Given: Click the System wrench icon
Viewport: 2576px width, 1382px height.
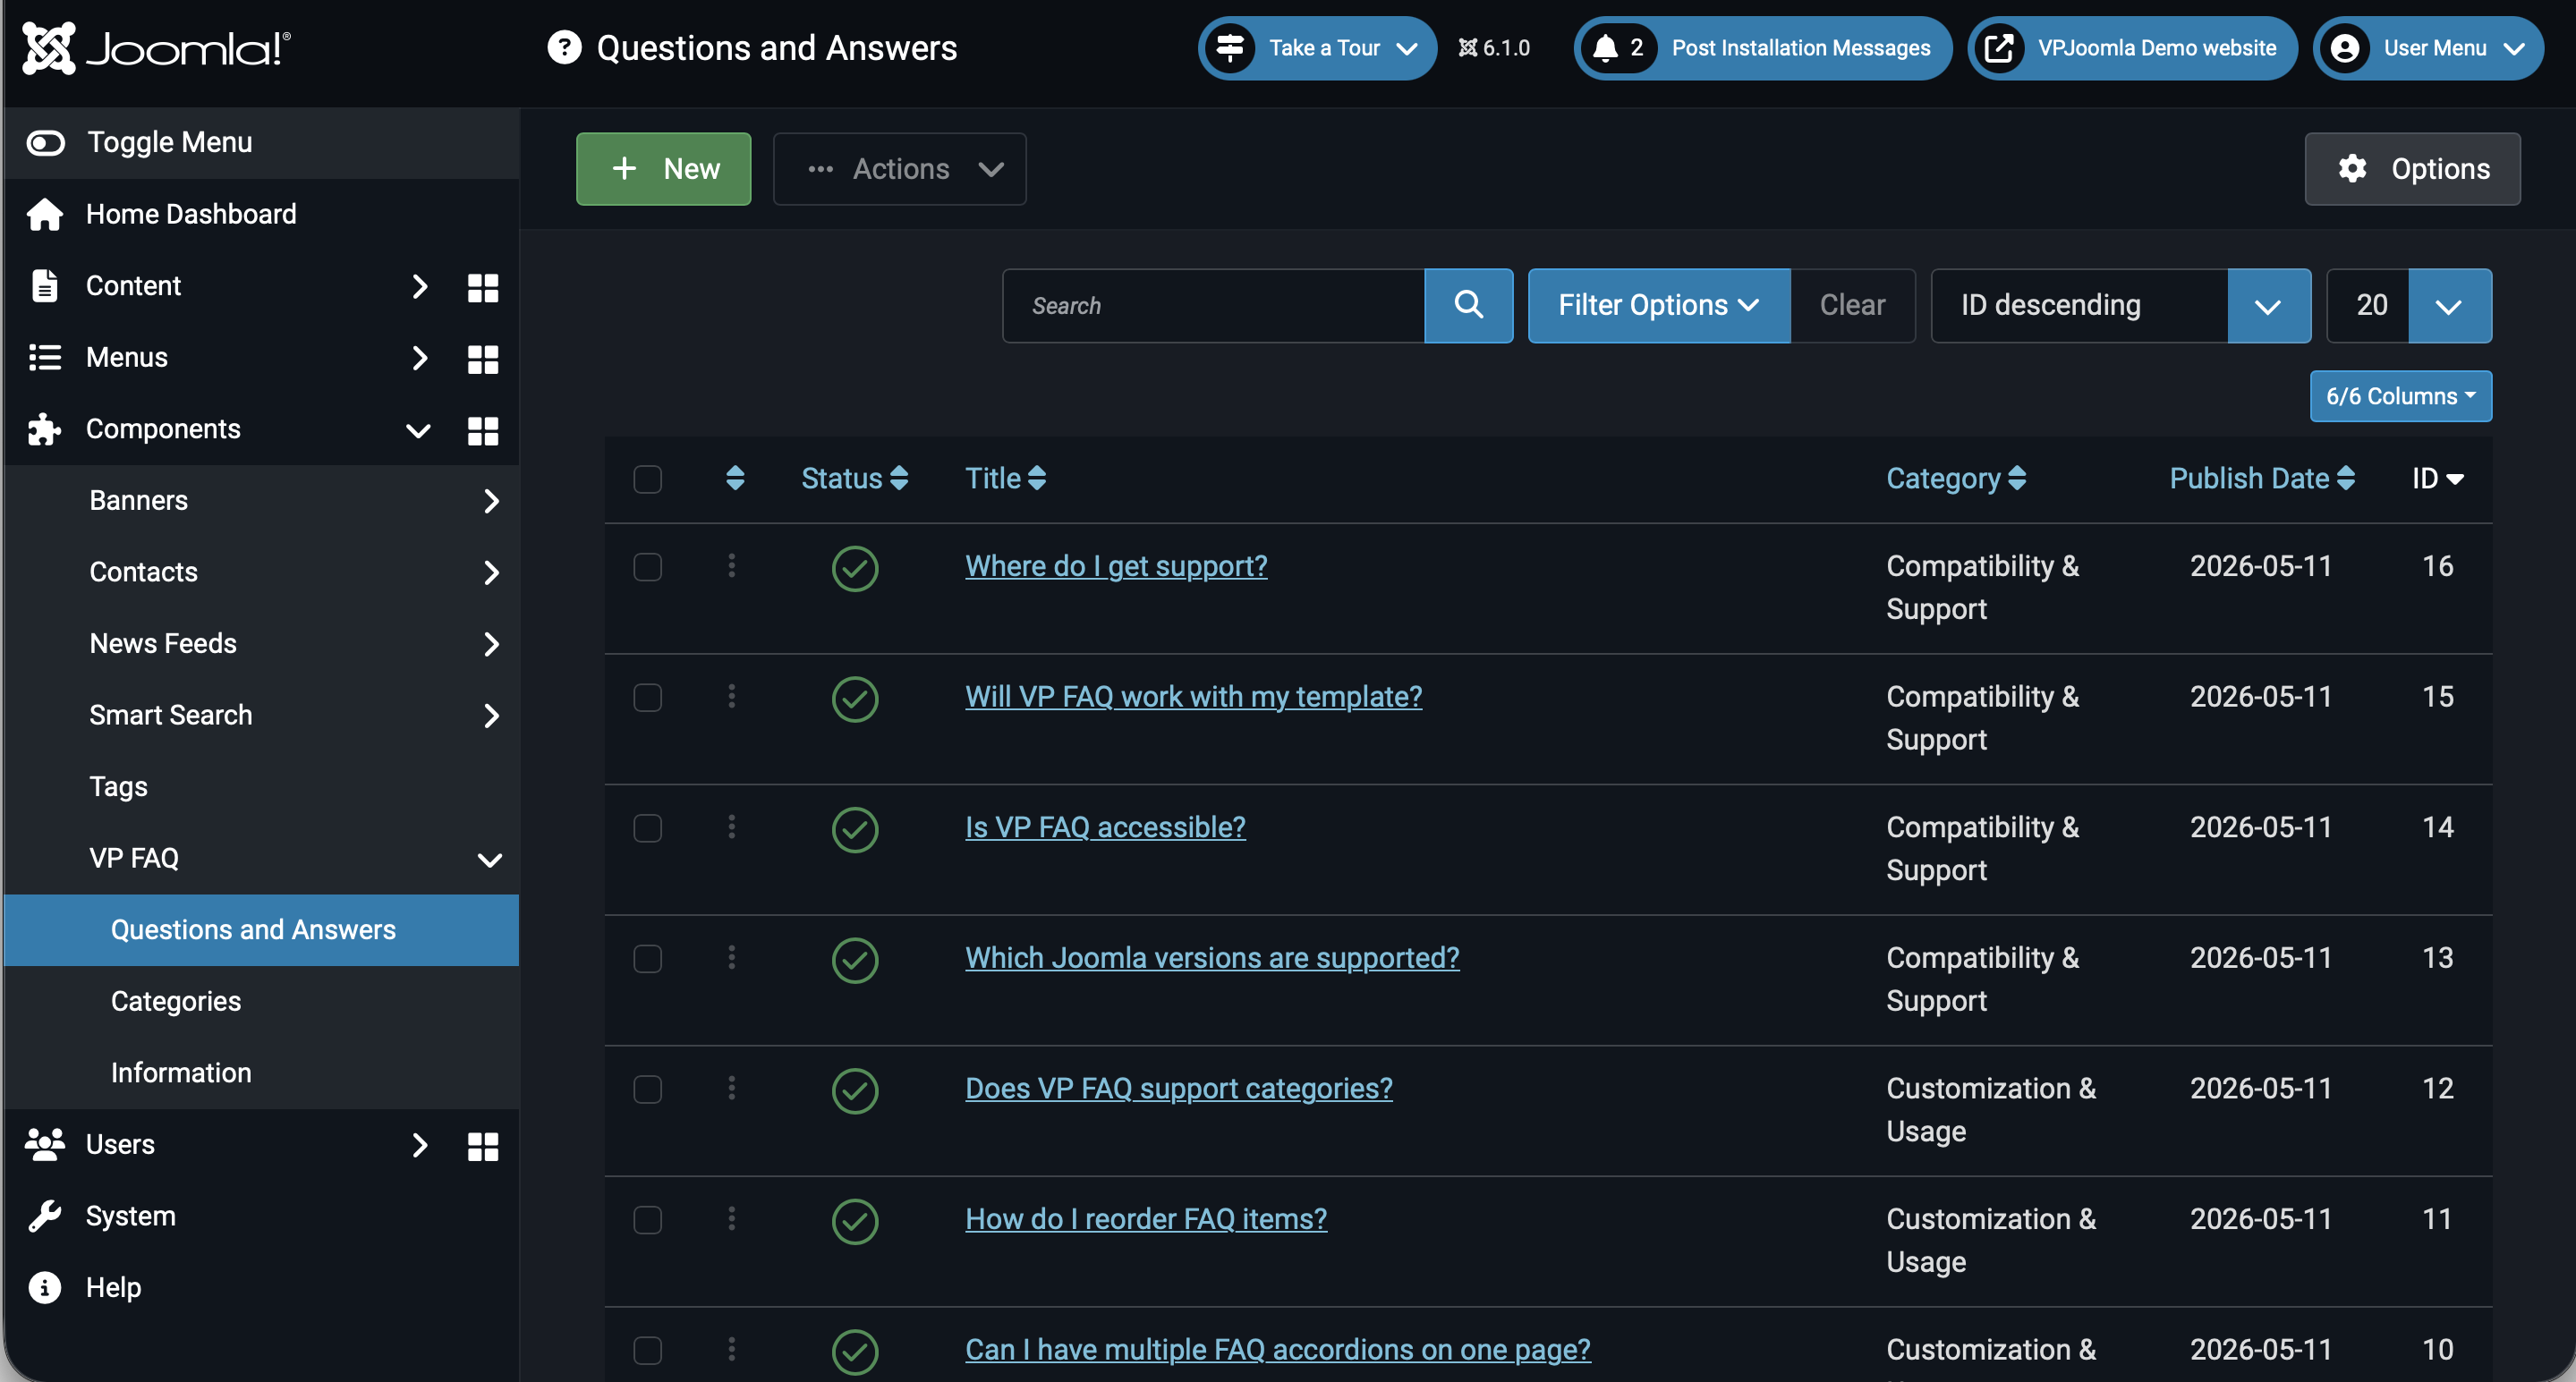Looking at the screenshot, I should coord(45,1216).
